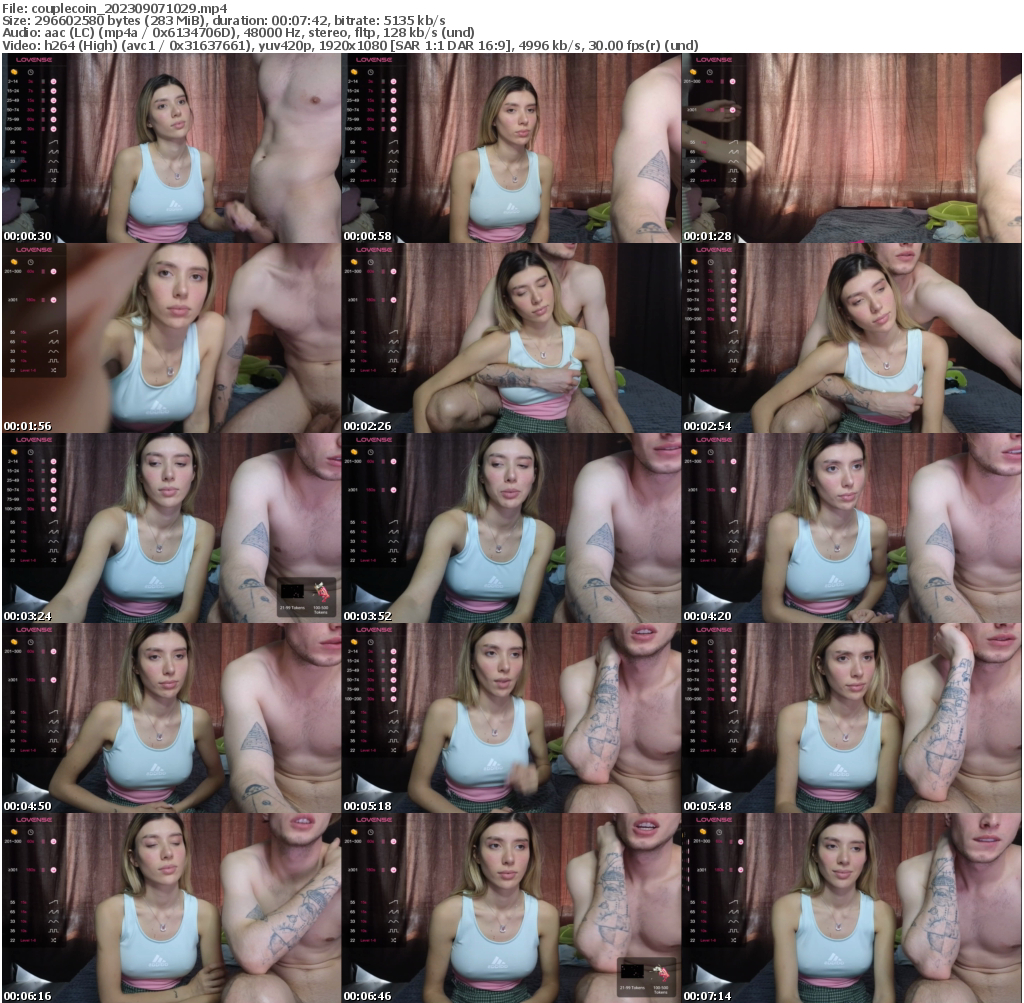Click the Lovense logo in the overlay menu

click(x=34, y=59)
